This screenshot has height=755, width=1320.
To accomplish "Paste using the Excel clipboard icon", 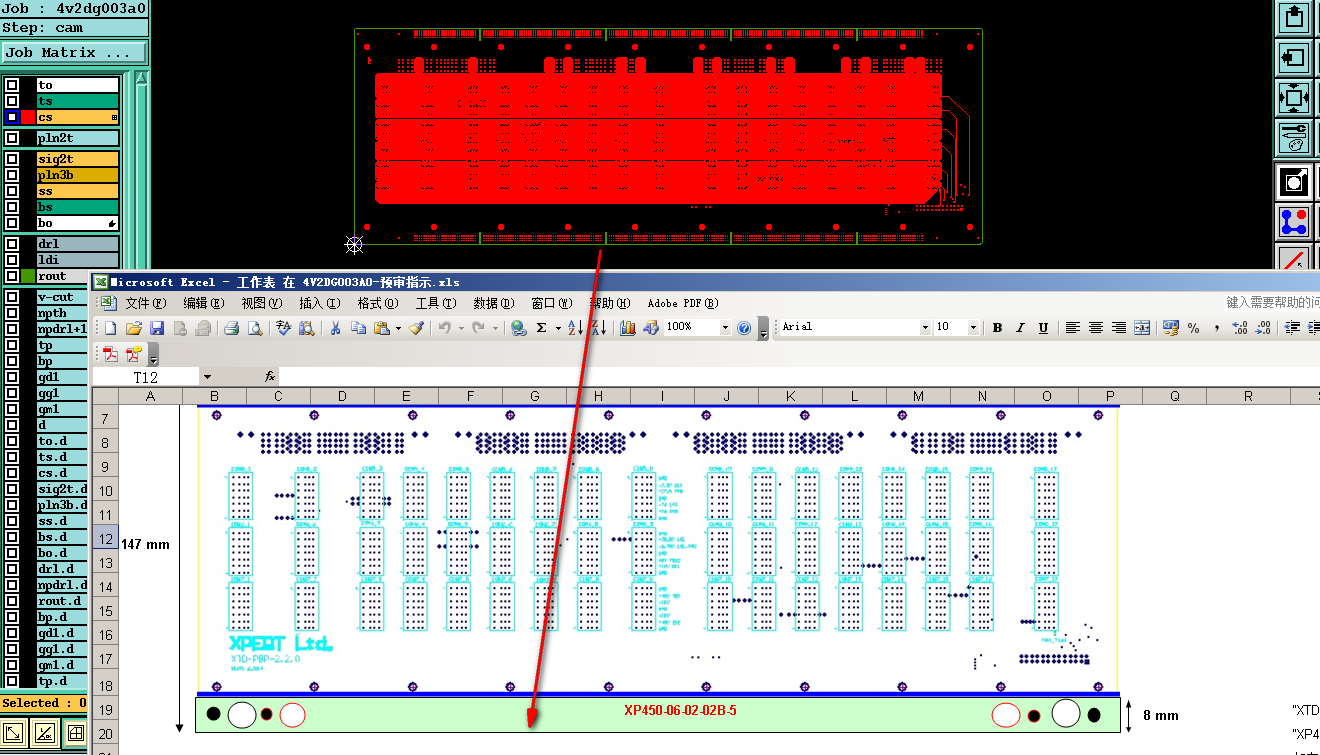I will click(x=382, y=328).
